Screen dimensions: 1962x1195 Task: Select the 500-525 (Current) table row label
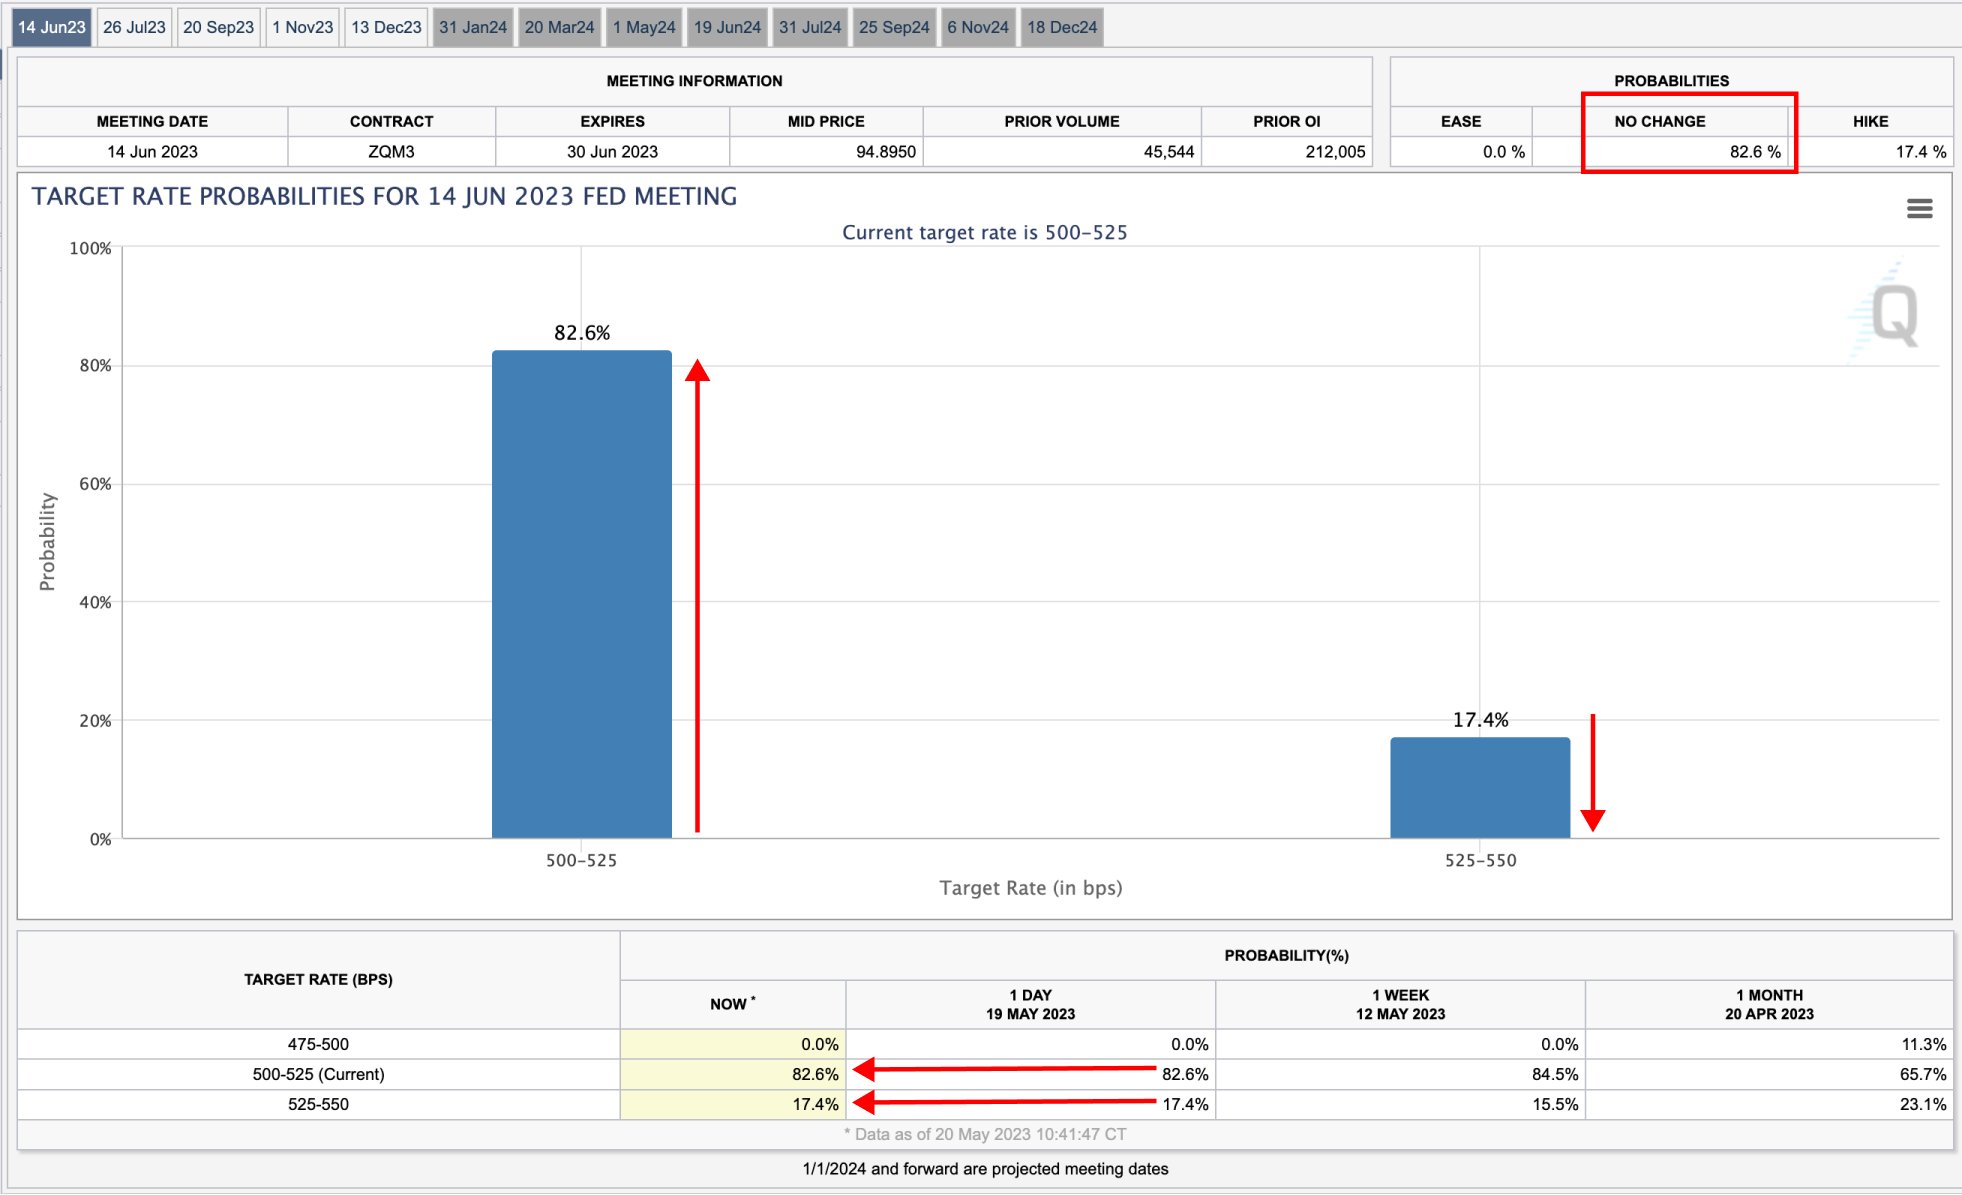(x=318, y=1074)
